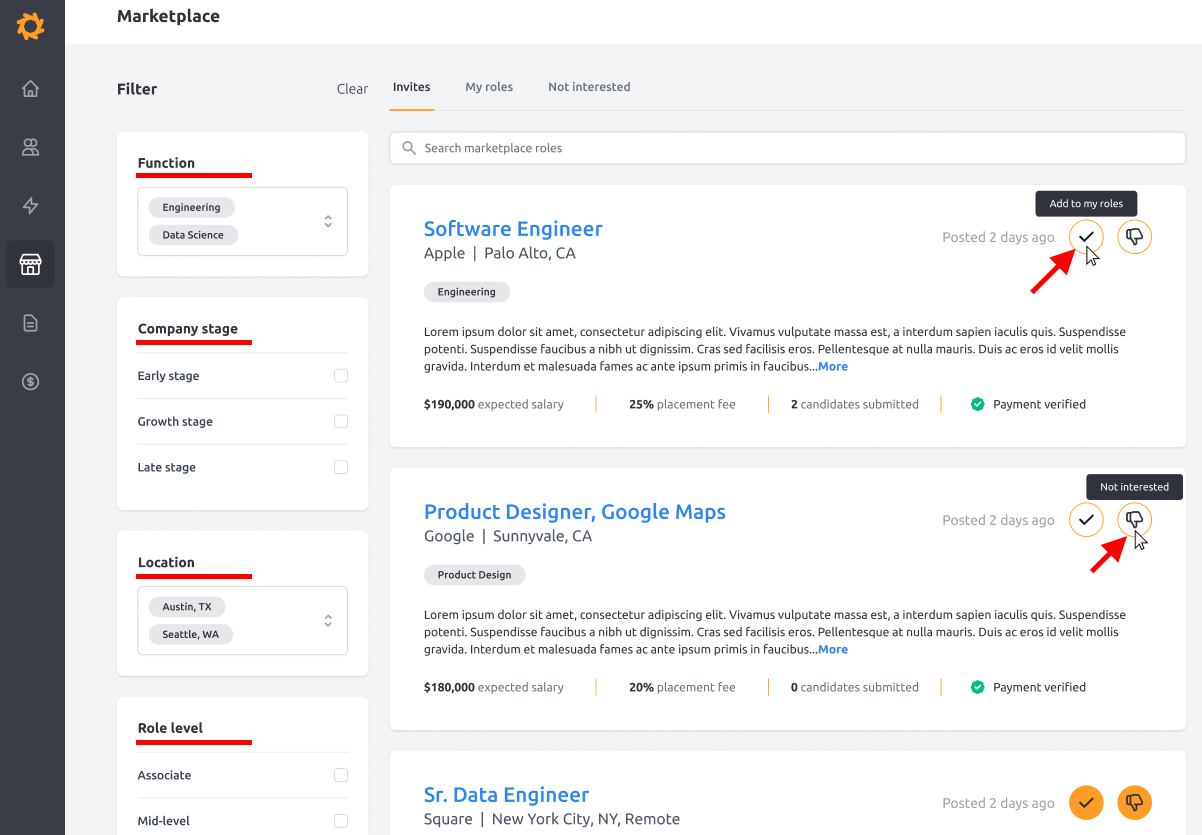The image size is (1202, 835).
Task: Open the people icon in sidebar
Action: pyautogui.click(x=31, y=148)
